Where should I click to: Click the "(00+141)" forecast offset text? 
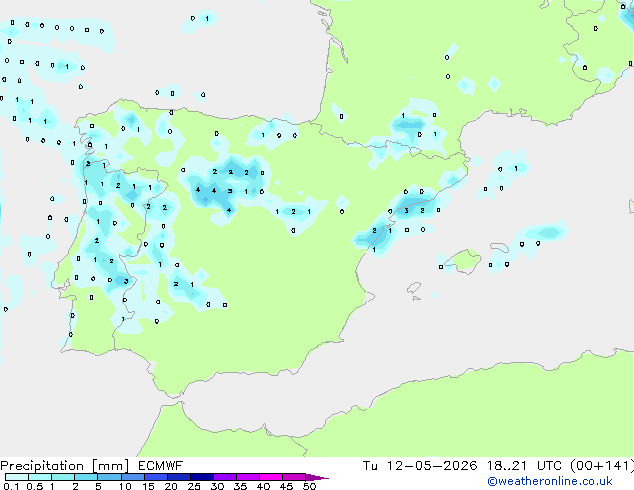[x=602, y=466]
